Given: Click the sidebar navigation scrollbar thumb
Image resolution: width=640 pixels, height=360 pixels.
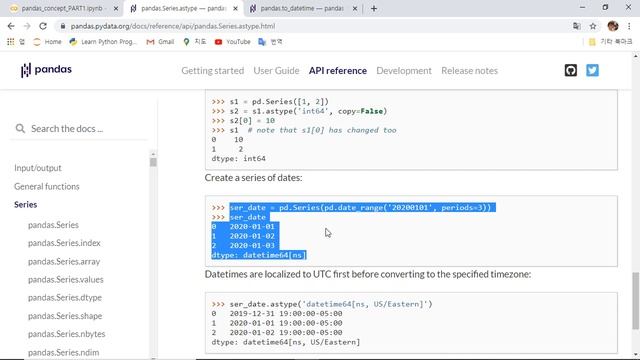Looking at the screenshot, I should click(x=153, y=162).
